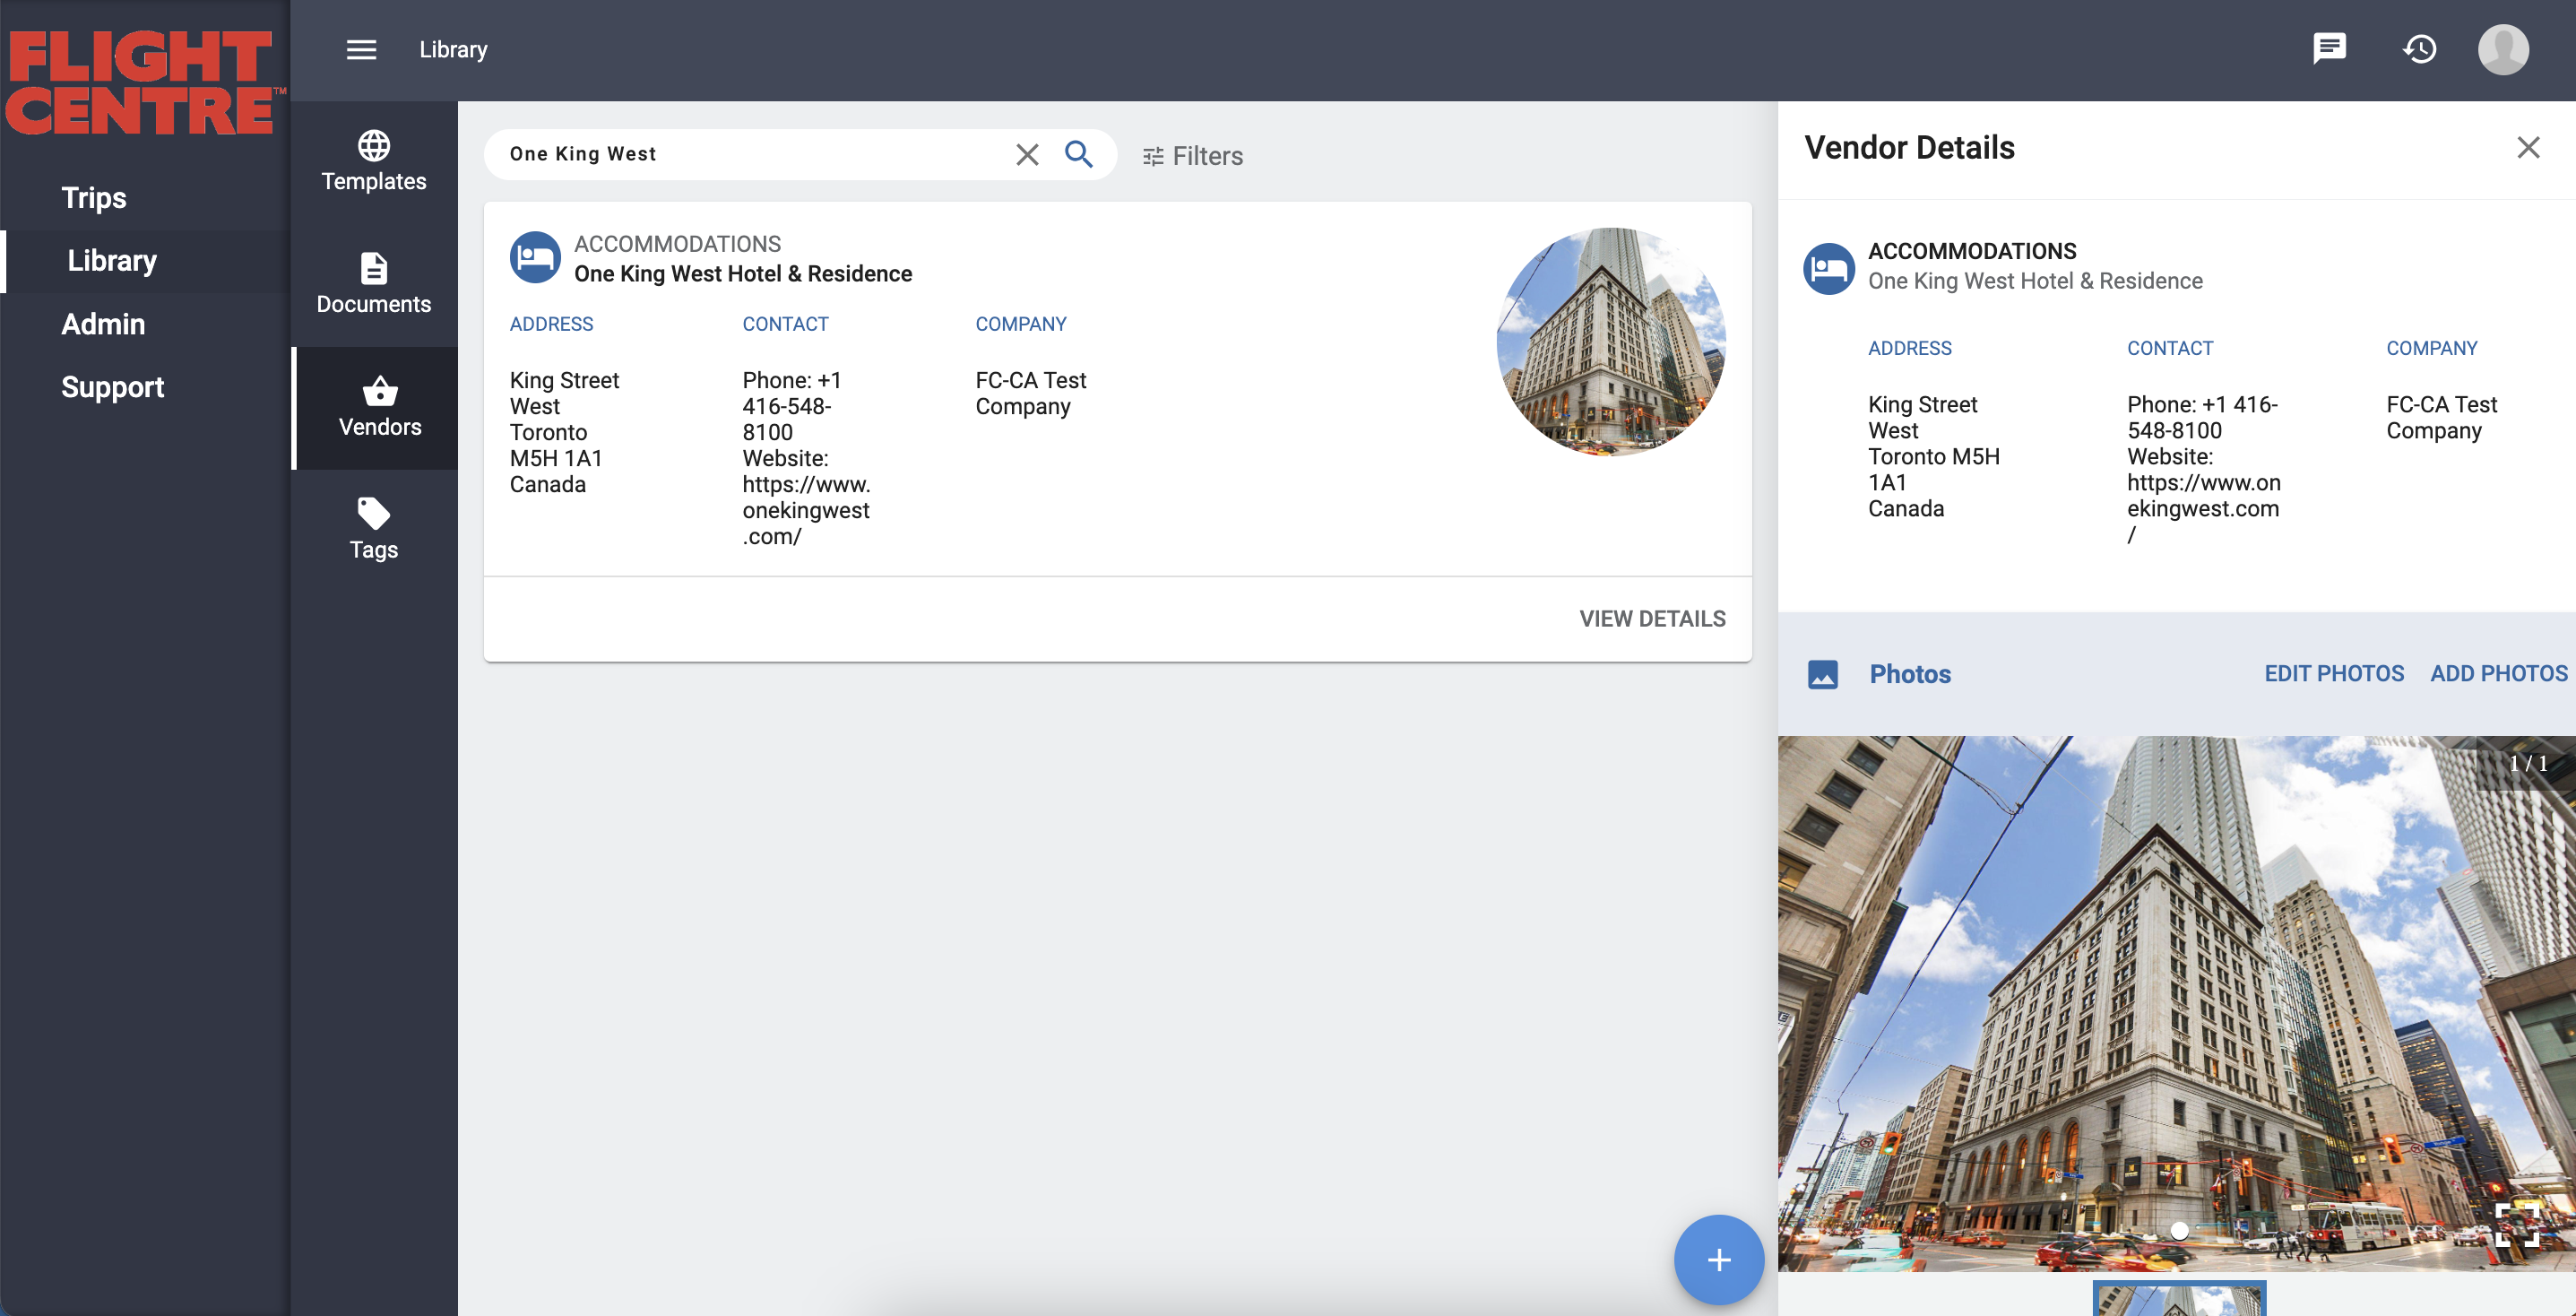The height and width of the screenshot is (1316, 2576).
Task: Open the hamburger menu icon
Action: [361, 49]
